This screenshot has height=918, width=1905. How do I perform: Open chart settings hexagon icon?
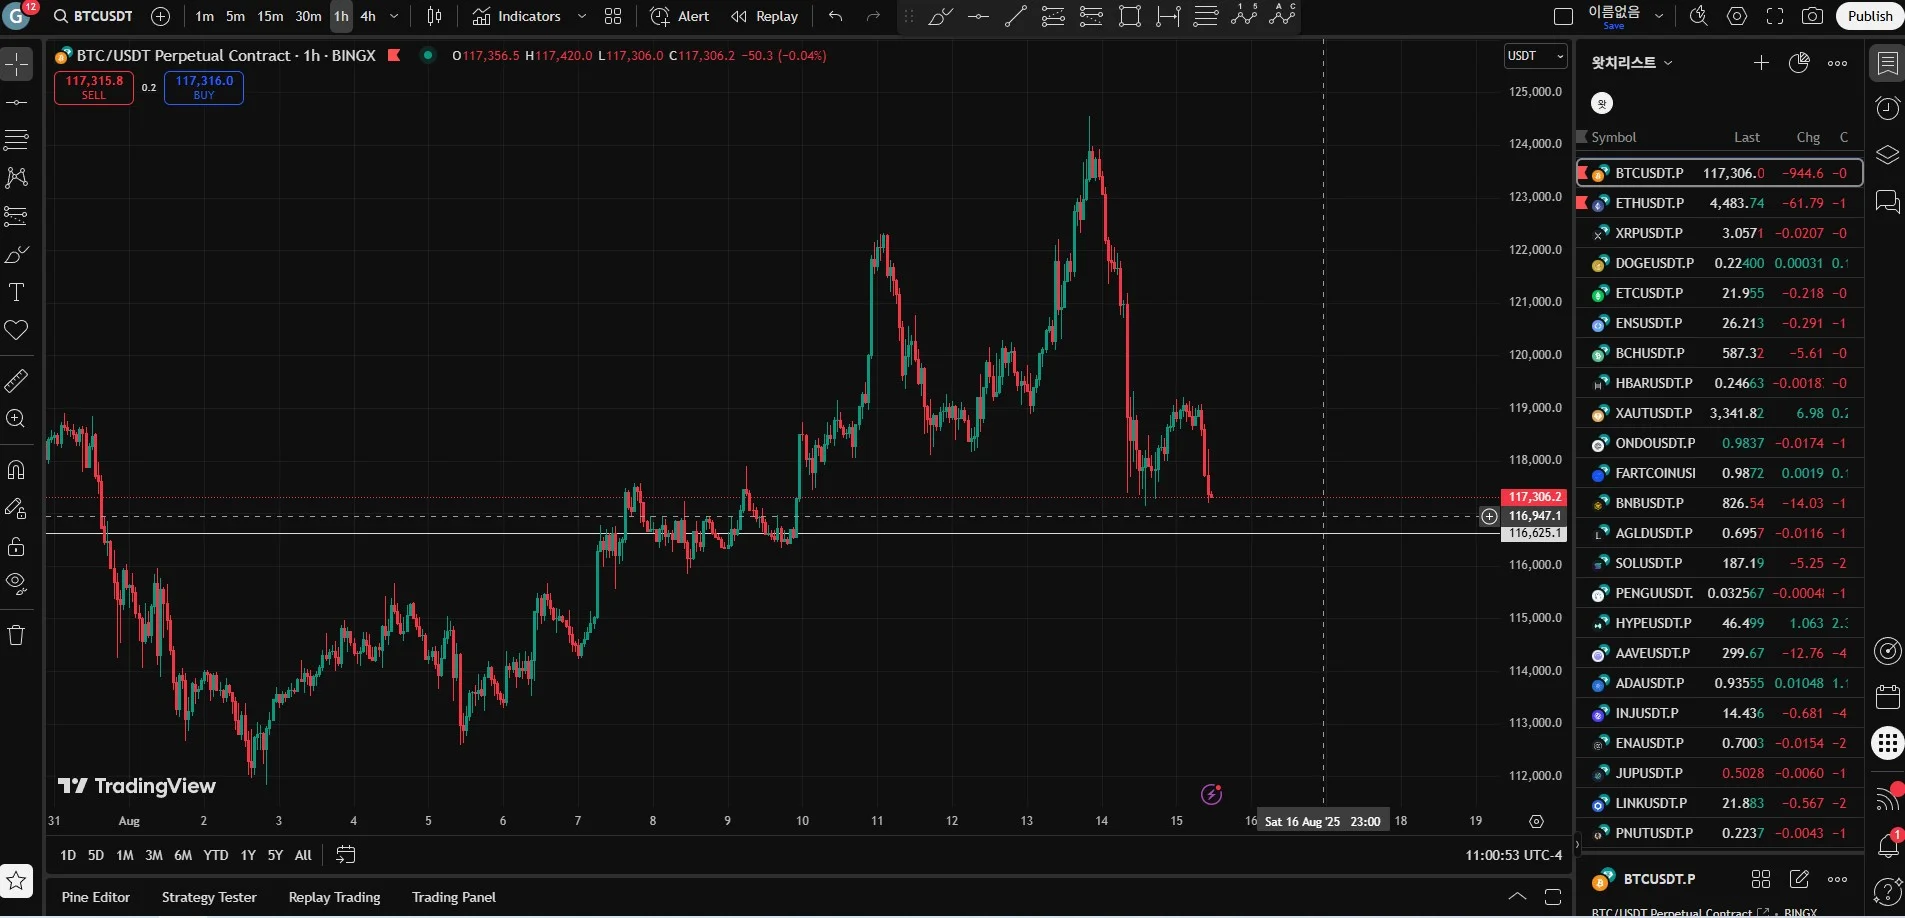1737,16
